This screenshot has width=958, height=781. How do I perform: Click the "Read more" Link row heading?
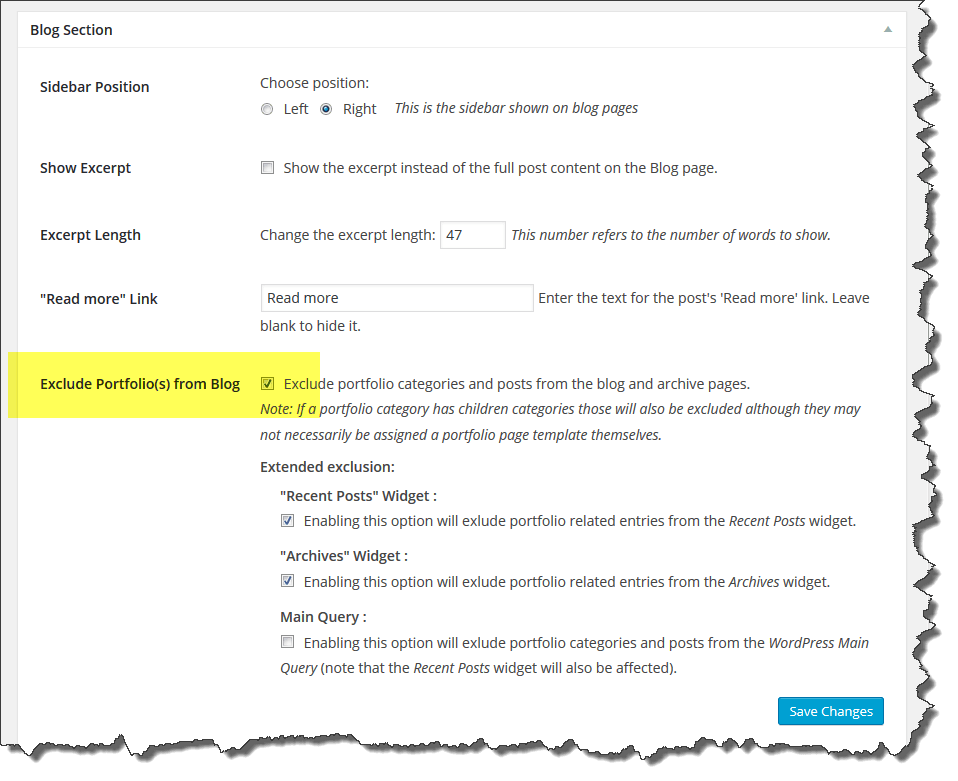[99, 299]
